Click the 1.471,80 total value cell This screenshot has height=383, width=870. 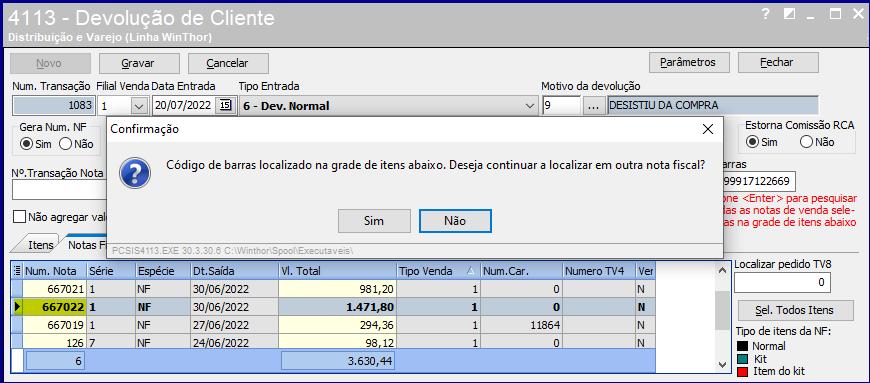337,307
